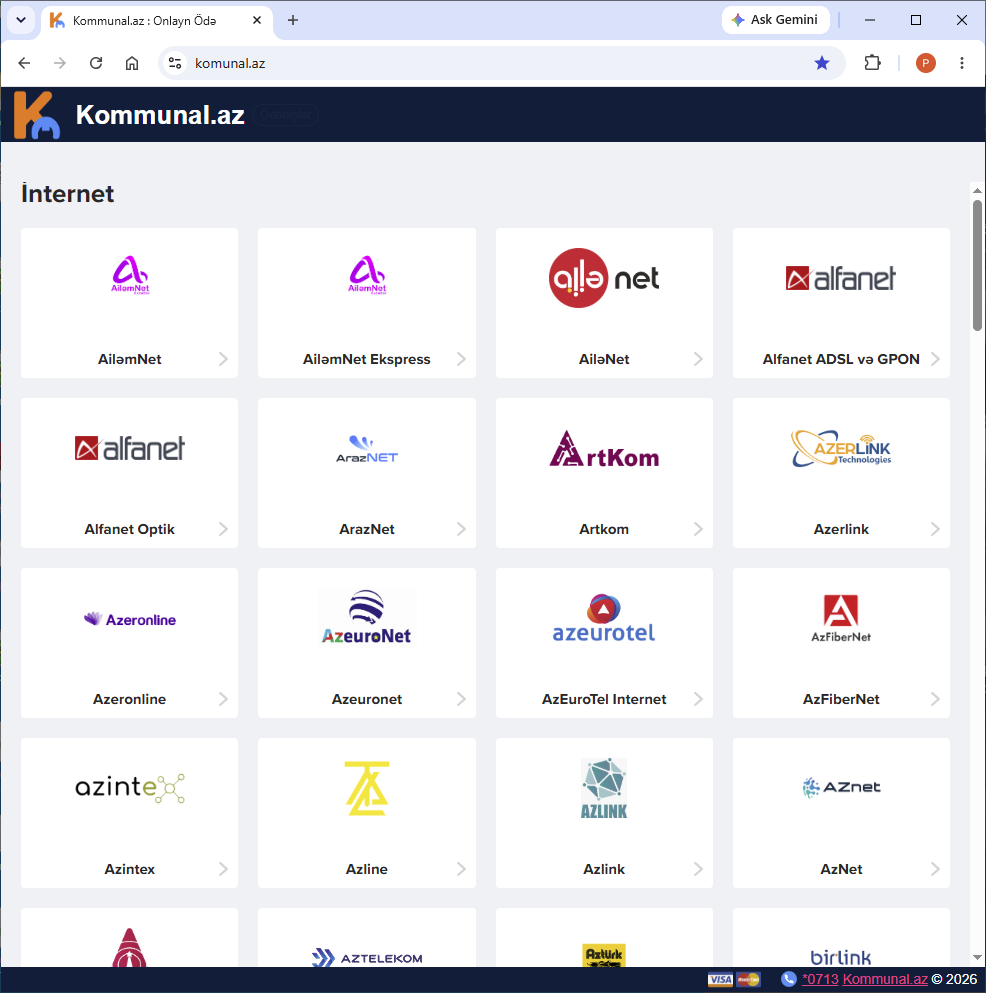Click the ArazNet logo
This screenshot has width=986, height=993.
(367, 449)
